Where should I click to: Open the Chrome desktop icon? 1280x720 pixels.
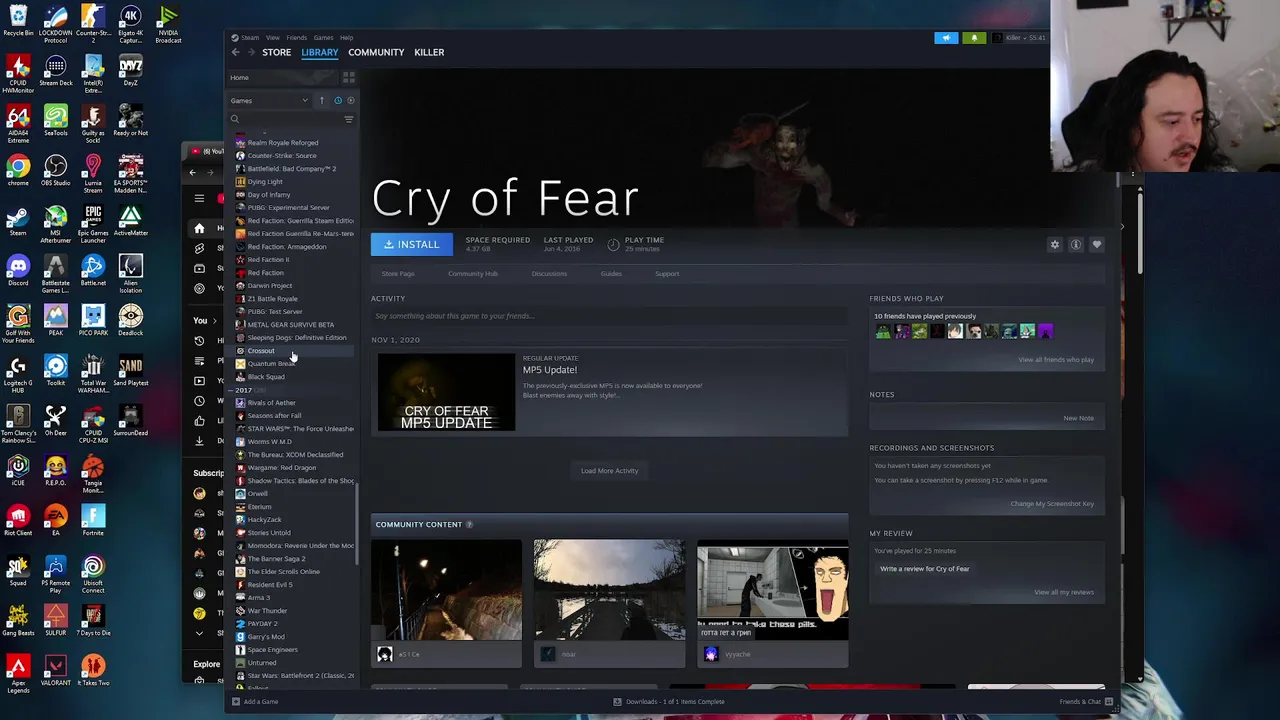pyautogui.click(x=18, y=170)
